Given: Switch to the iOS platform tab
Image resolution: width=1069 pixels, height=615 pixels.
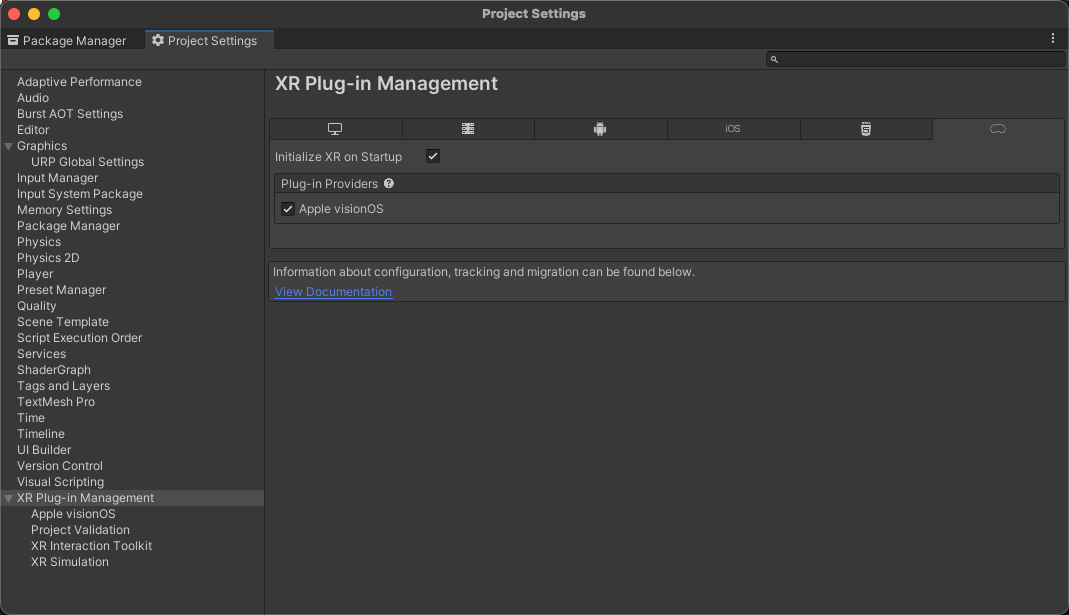Looking at the screenshot, I should coord(733,129).
